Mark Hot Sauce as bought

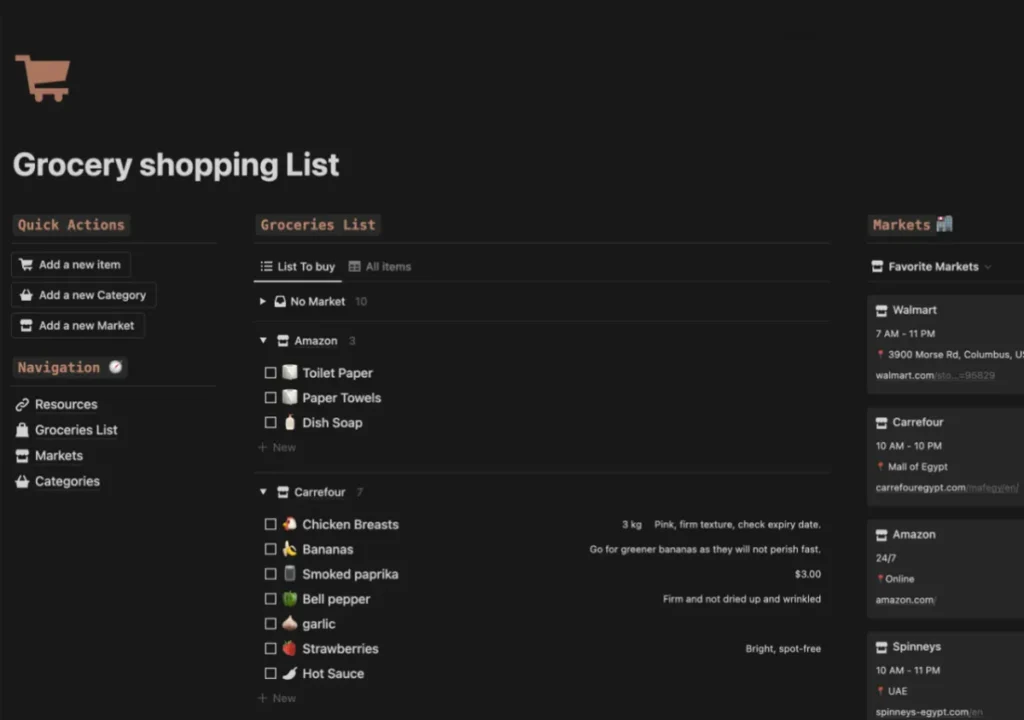point(270,674)
